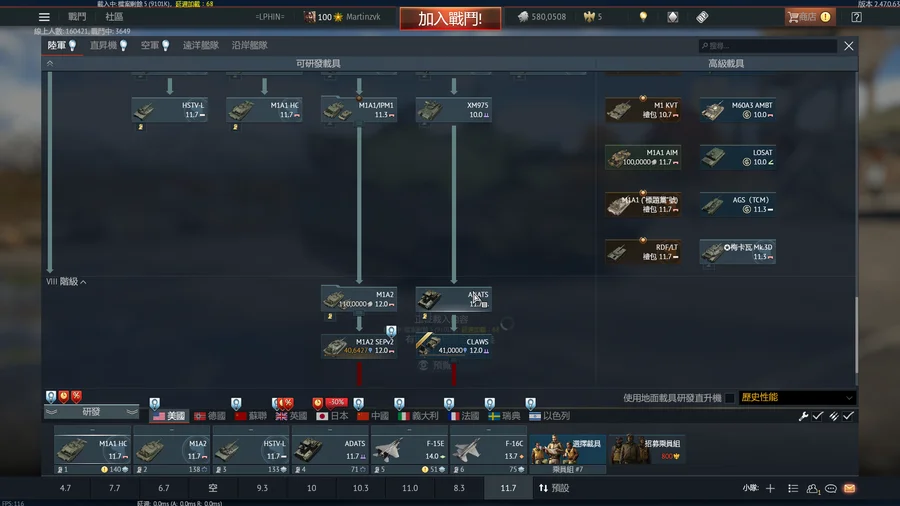This screenshot has width=900, height=506.
Task: Click the blue talisman badge on M1A2 SEPv2
Action: tap(391, 331)
